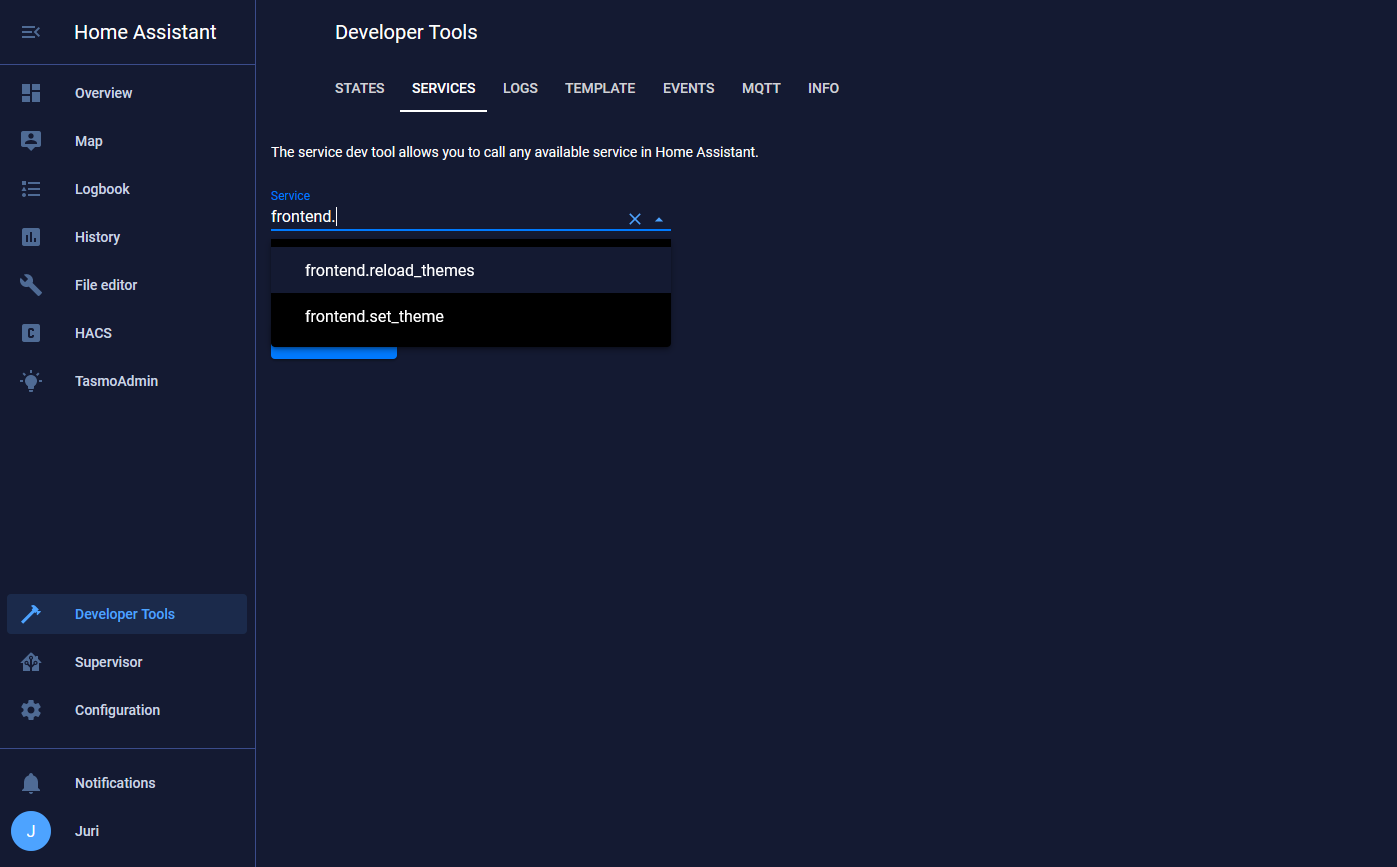Open TasmoAdmin from sidebar

pos(127,381)
